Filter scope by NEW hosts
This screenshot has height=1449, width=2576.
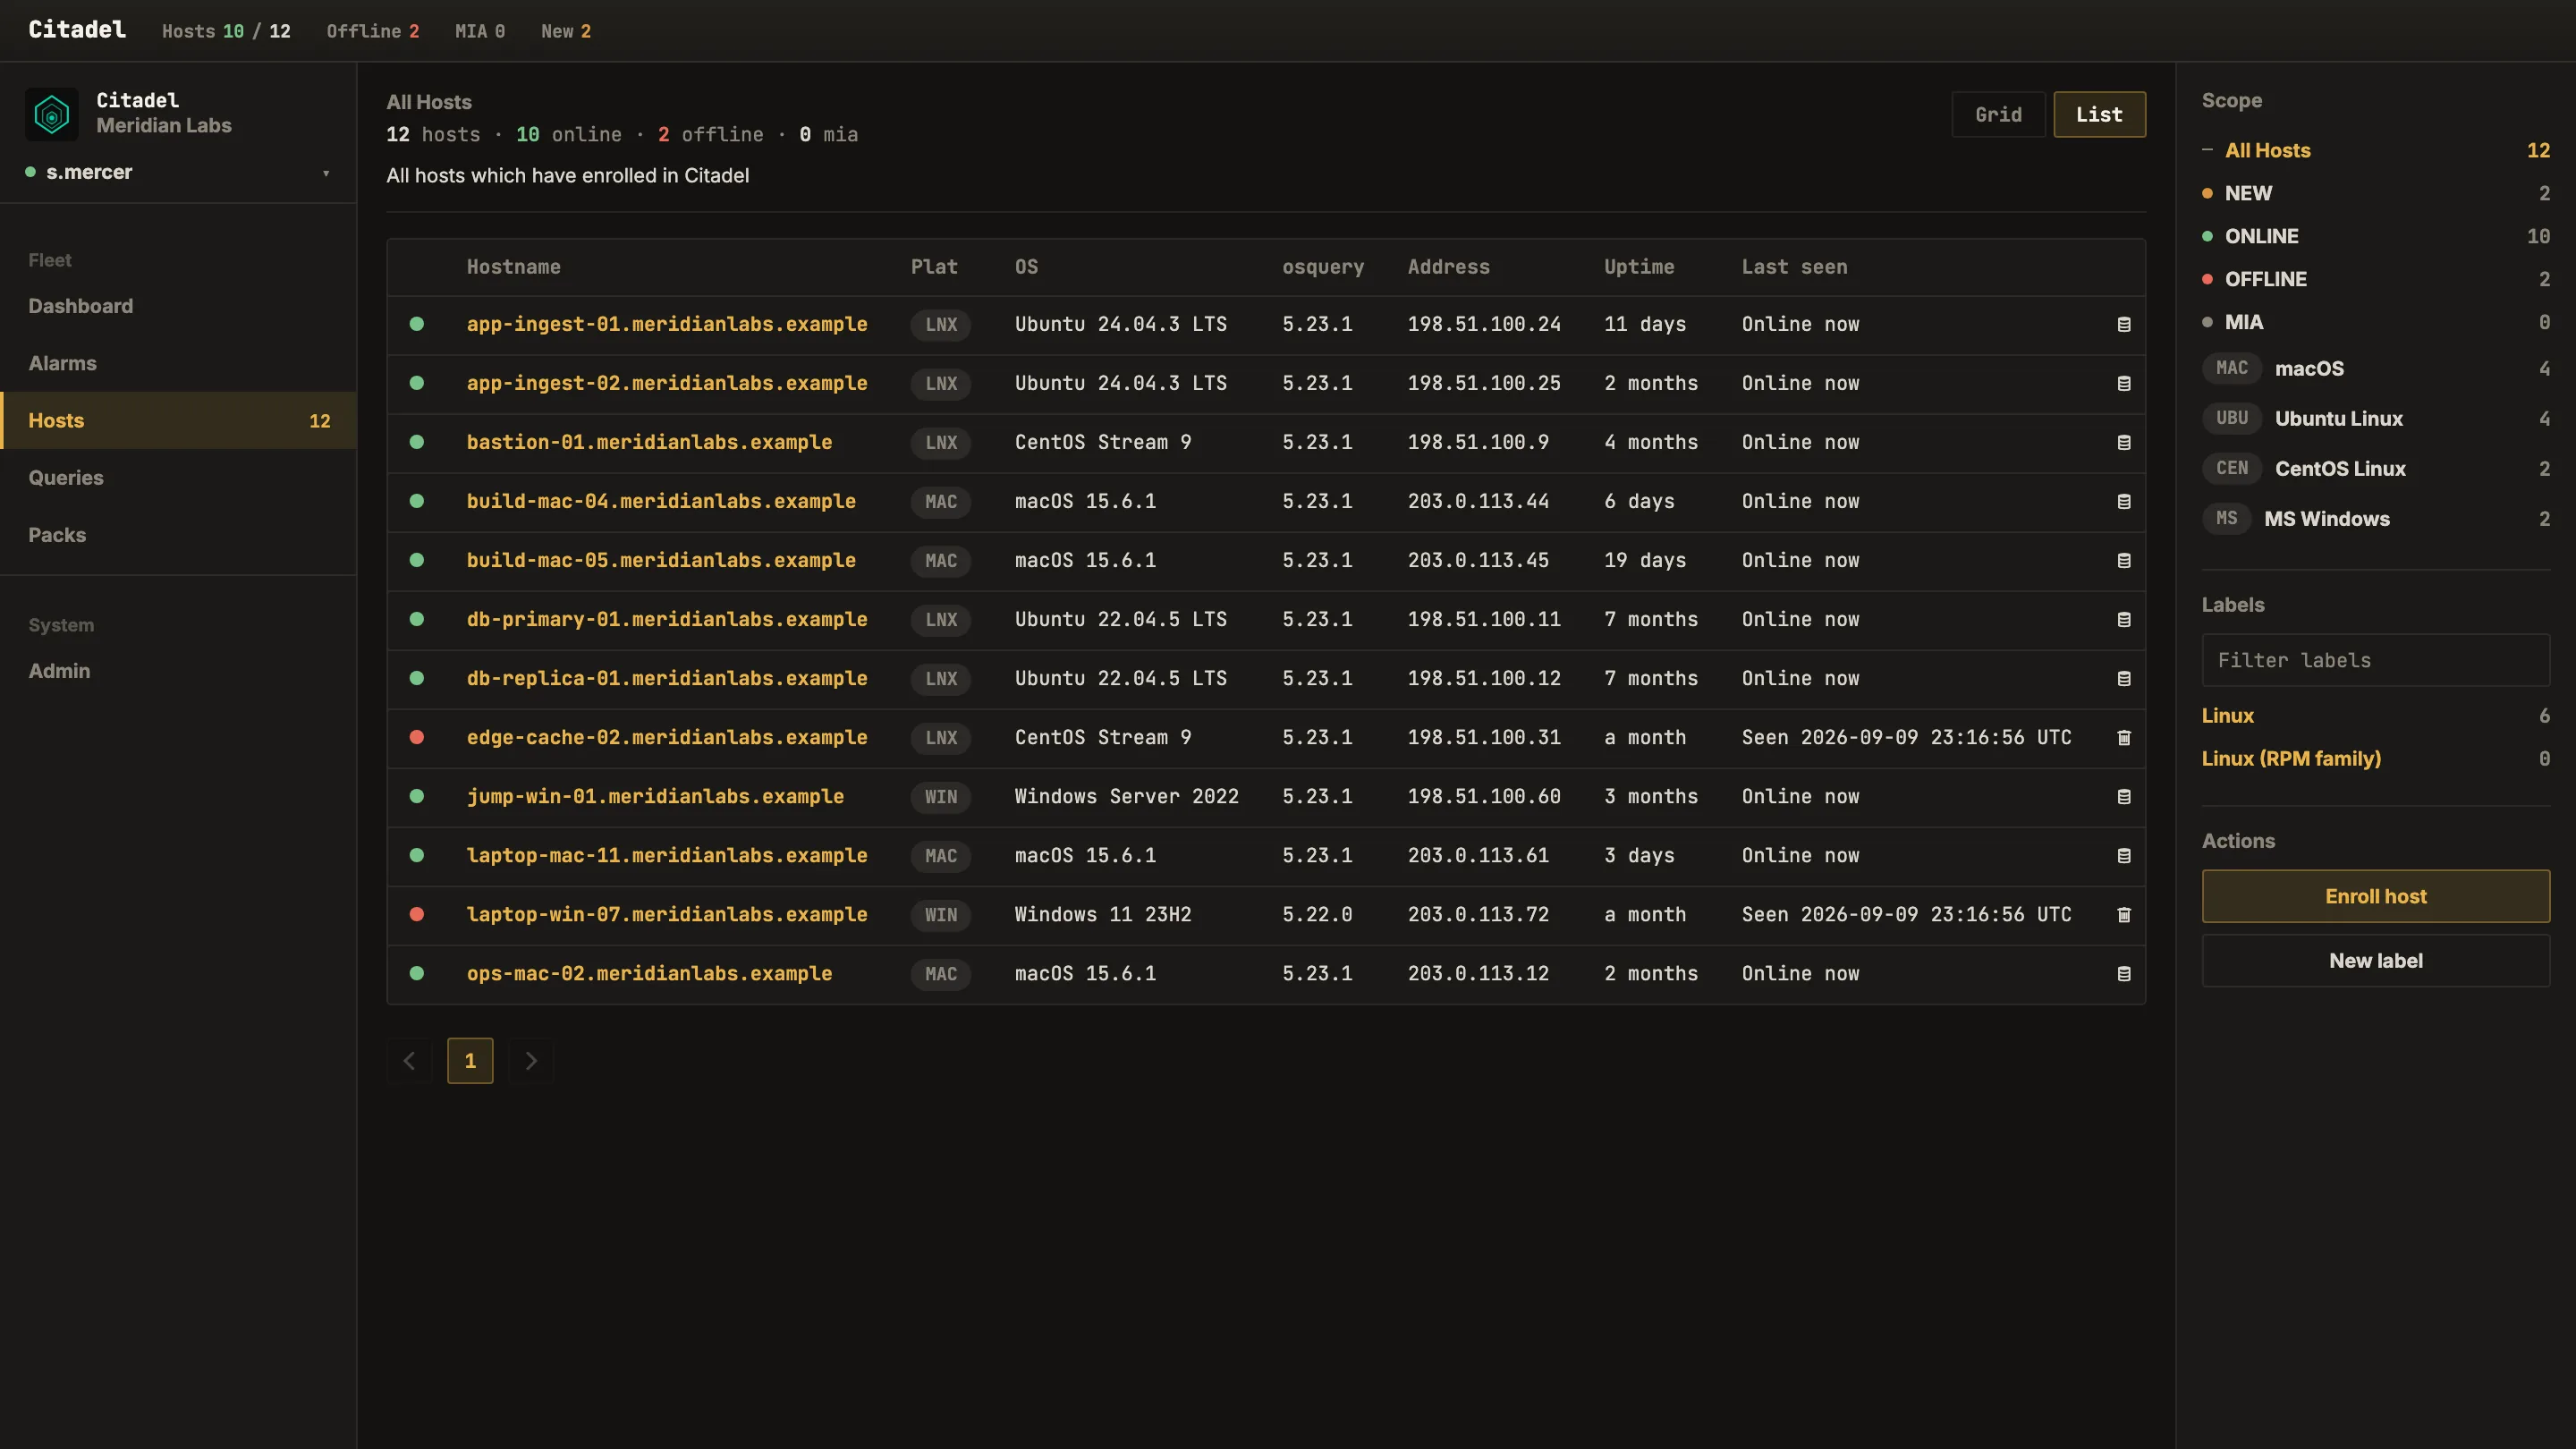(2375, 193)
